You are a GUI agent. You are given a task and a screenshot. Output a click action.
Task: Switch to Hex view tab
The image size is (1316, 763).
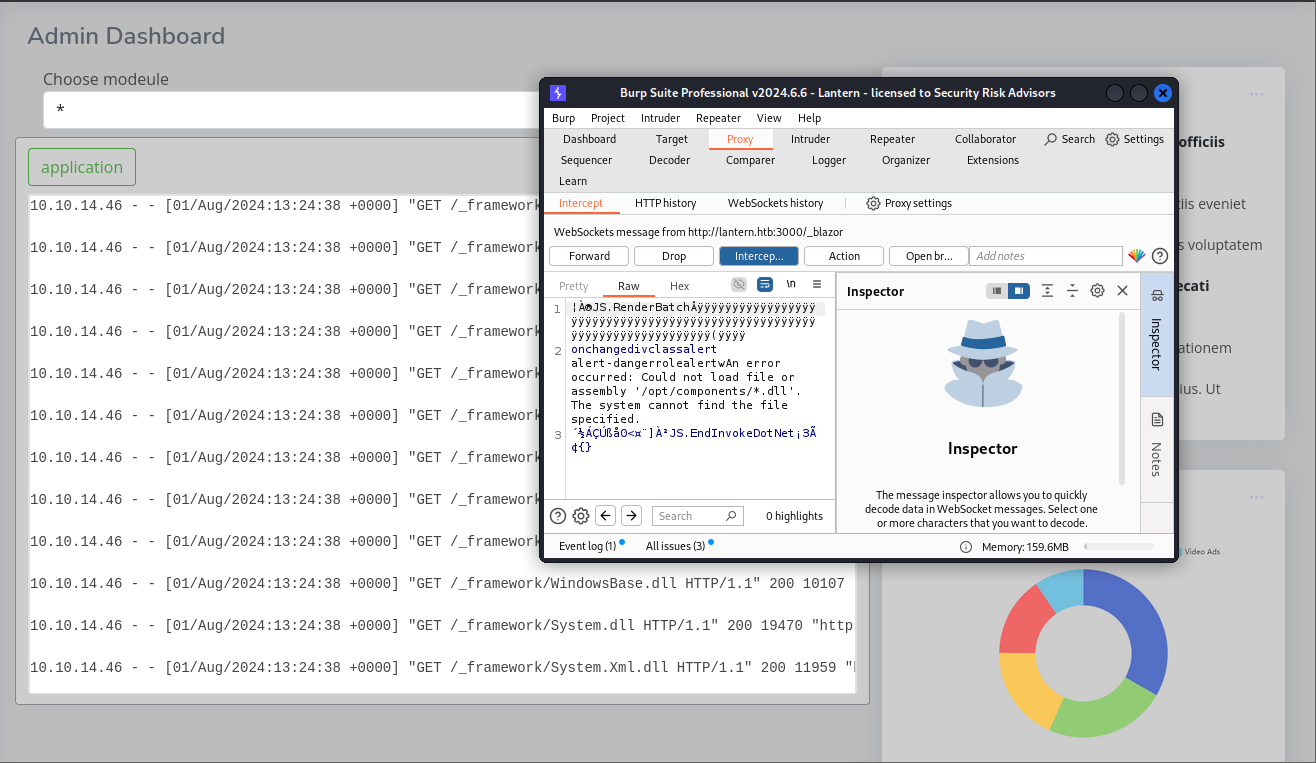(x=679, y=286)
